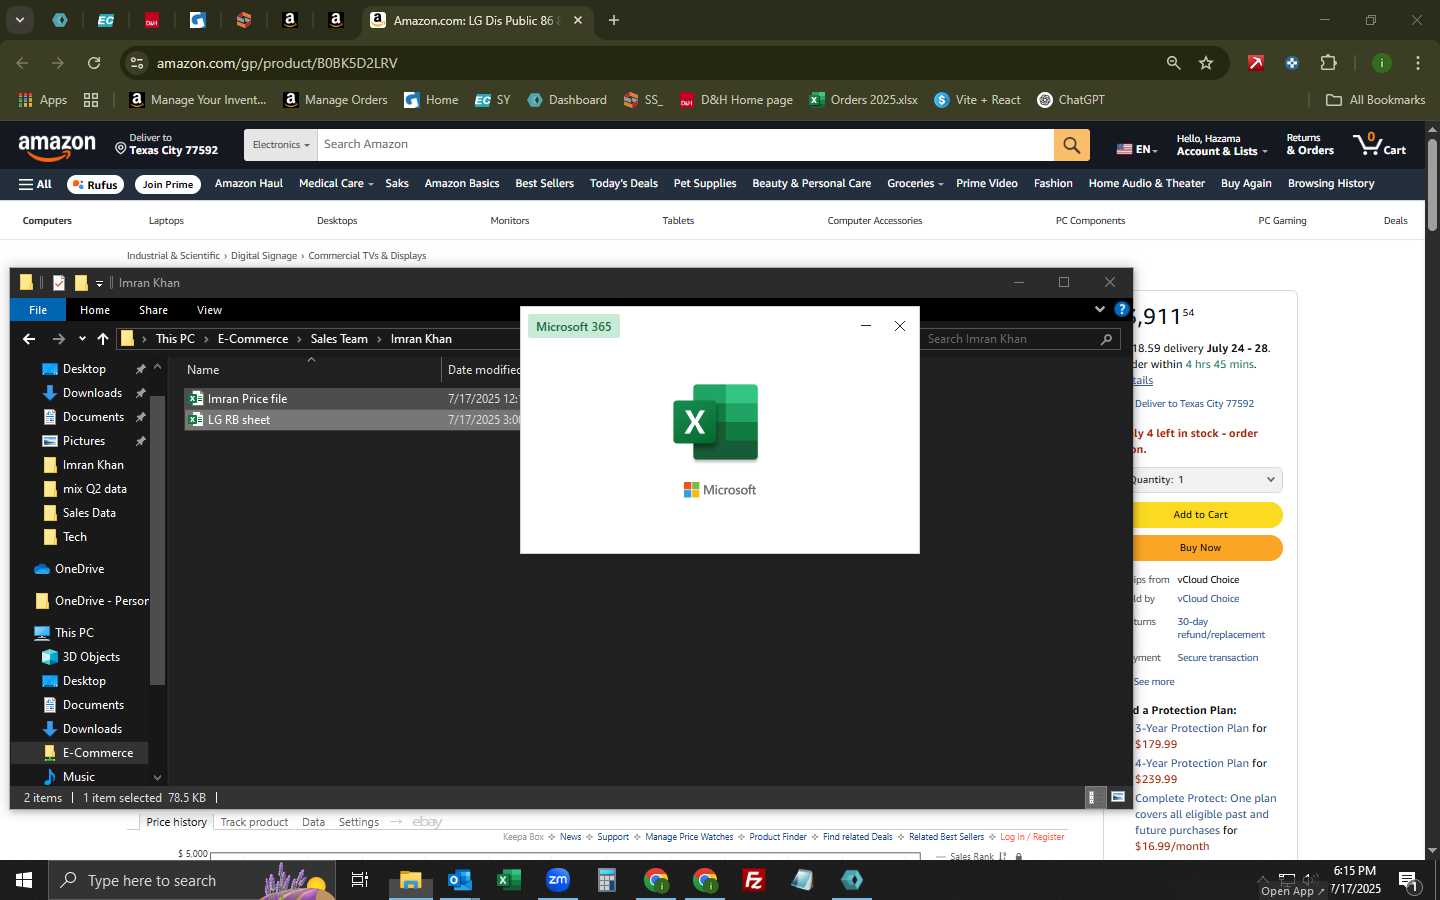The width and height of the screenshot is (1440, 900).
Task: Open 3D Objects in navigation pane
Action: coord(91,657)
